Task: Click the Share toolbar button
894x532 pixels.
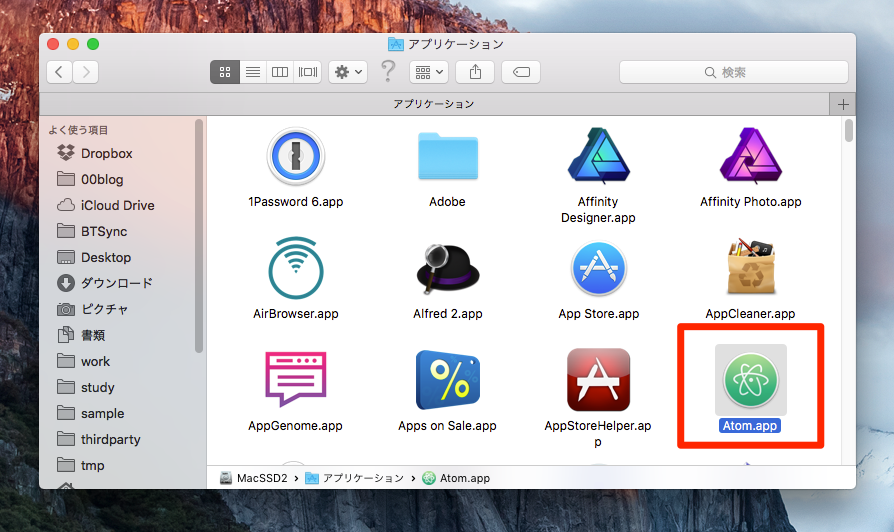Action: [475, 72]
